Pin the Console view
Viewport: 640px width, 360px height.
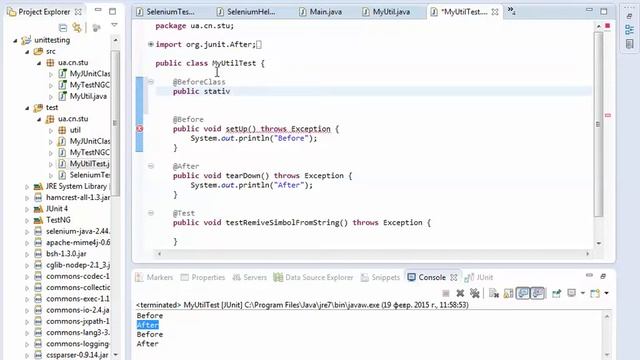coord(556,293)
